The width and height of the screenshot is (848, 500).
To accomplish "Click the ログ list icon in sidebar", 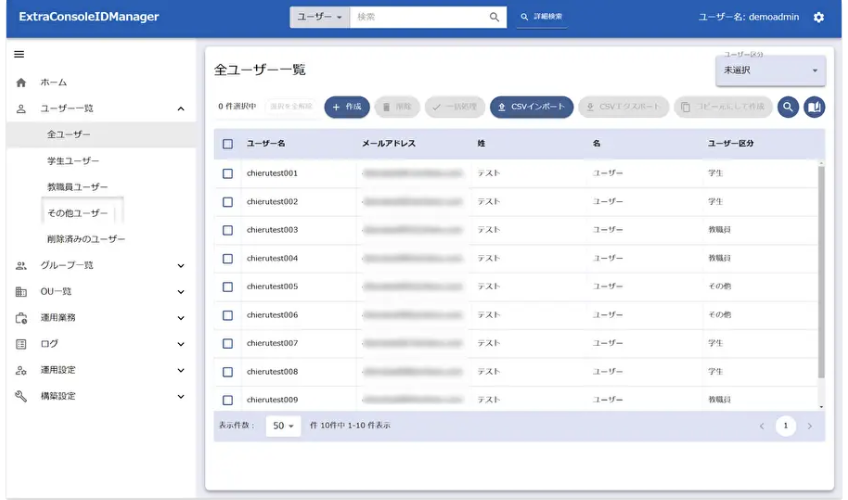I will (x=21, y=344).
